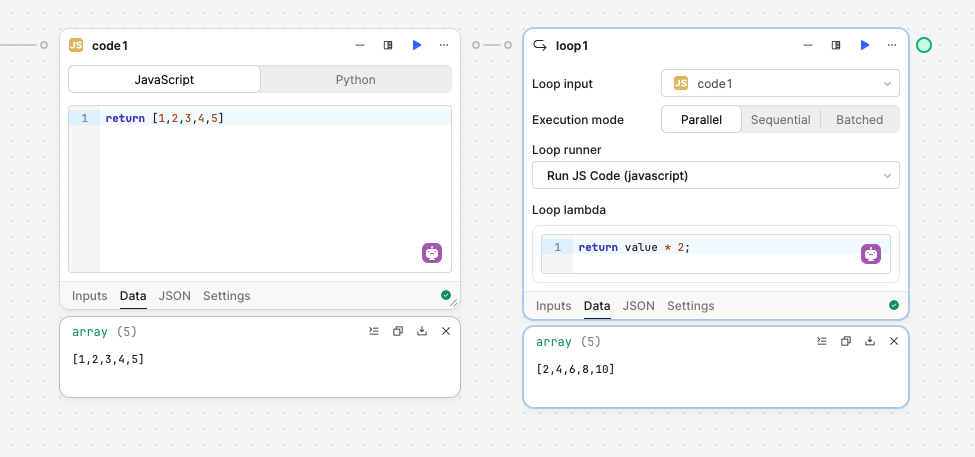Image resolution: width=975 pixels, height=457 pixels.
Task: Run the code1 block with play icon
Action: pyautogui.click(x=417, y=45)
